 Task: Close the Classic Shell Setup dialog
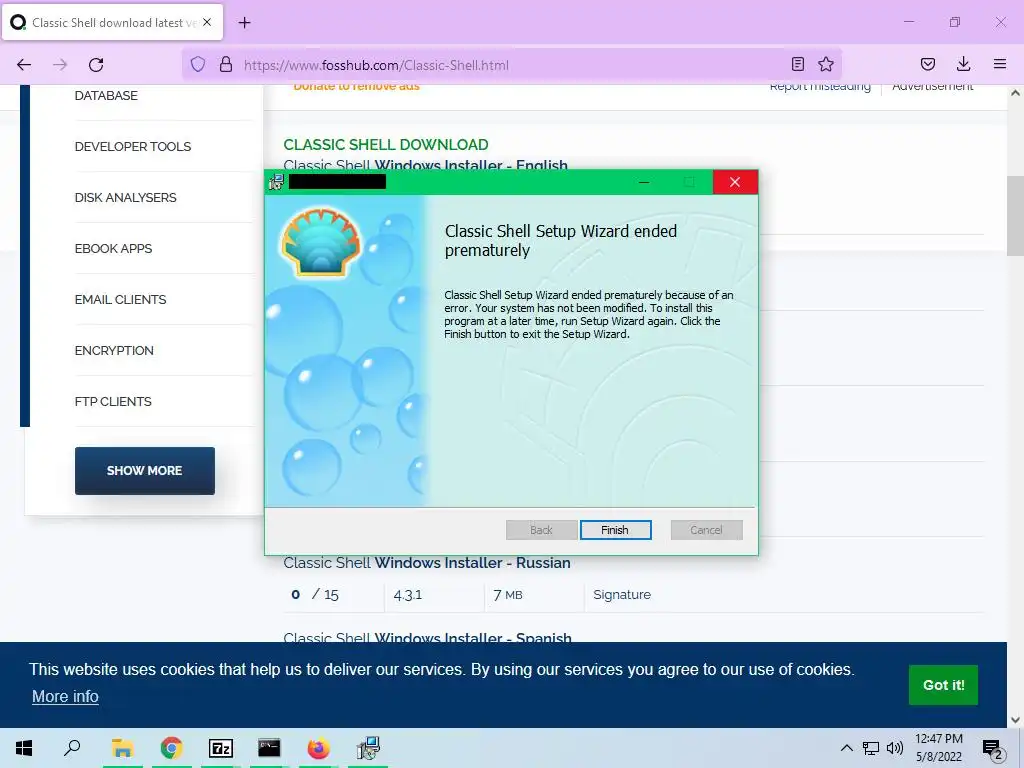[735, 182]
